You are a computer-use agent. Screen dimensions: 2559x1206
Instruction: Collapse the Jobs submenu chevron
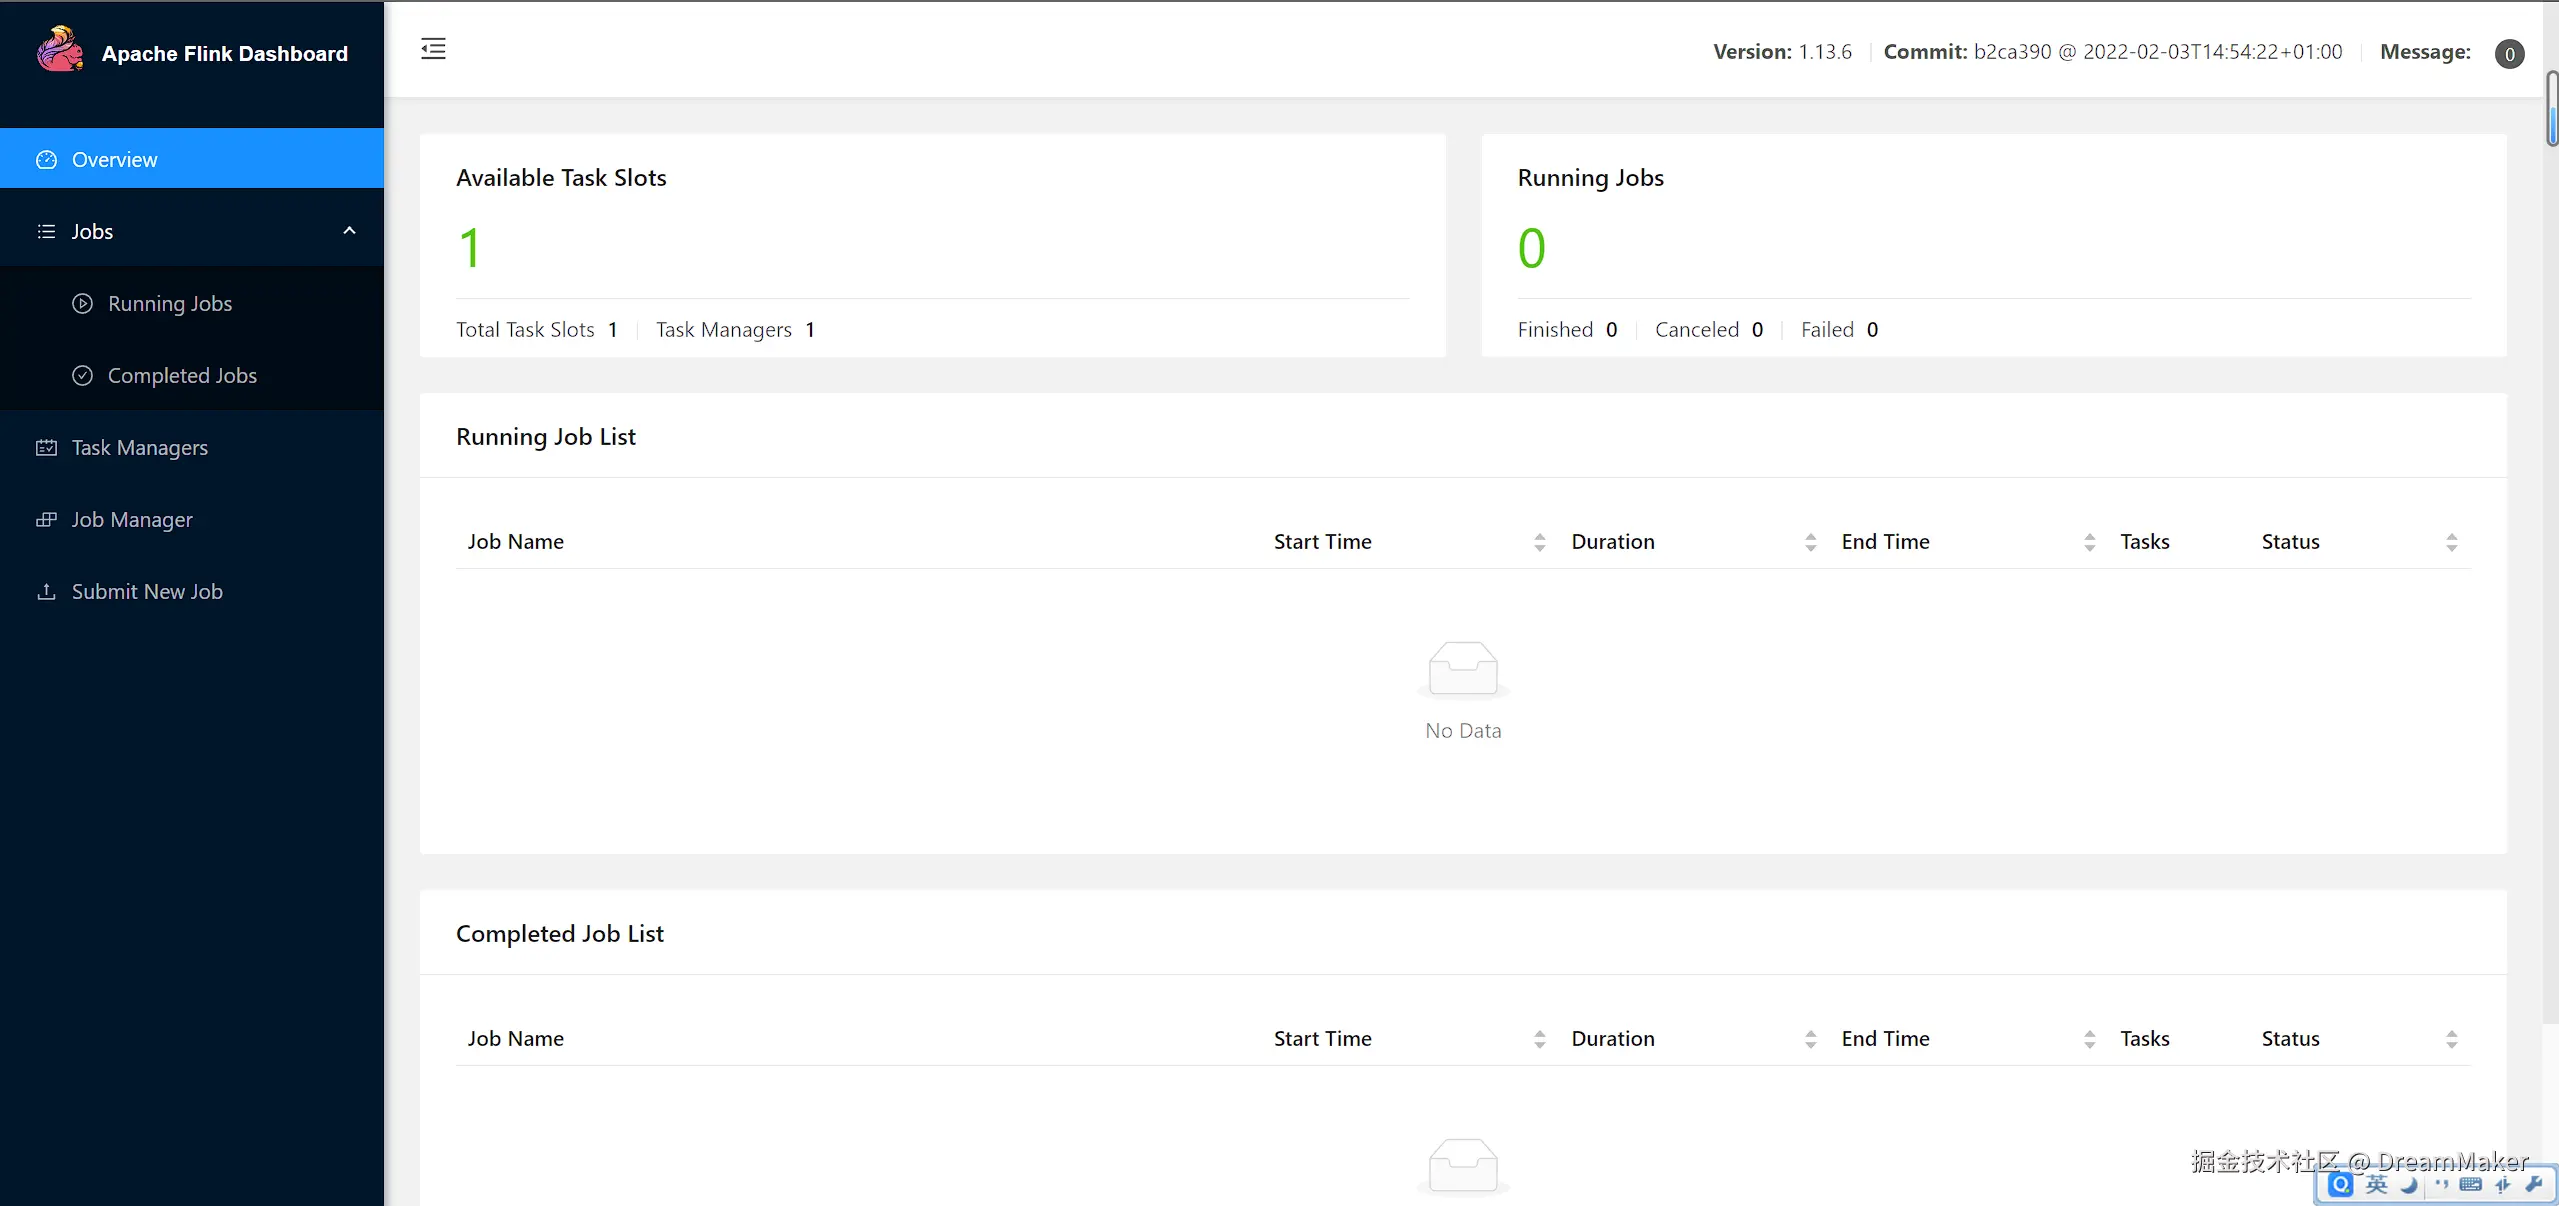tap(349, 231)
